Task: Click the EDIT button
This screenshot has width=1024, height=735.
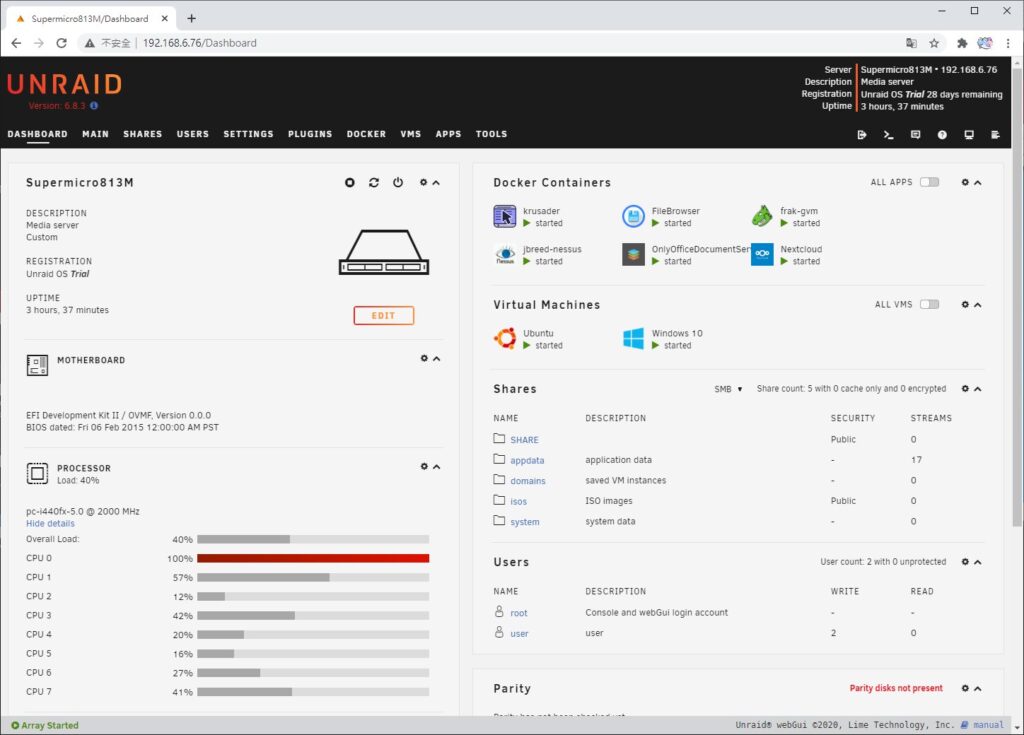Action: pos(383,315)
